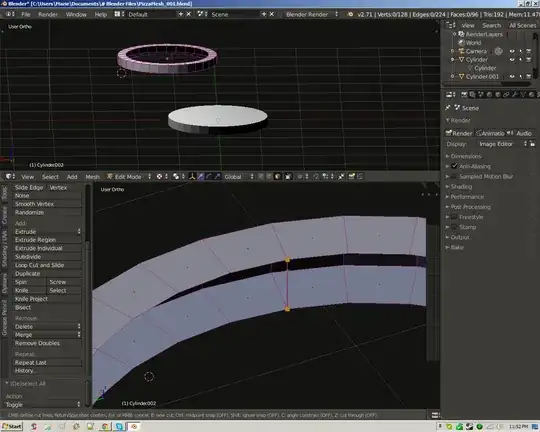Open the Mesh menu in viewport header
The width and height of the screenshot is (540, 432).
click(x=92, y=177)
